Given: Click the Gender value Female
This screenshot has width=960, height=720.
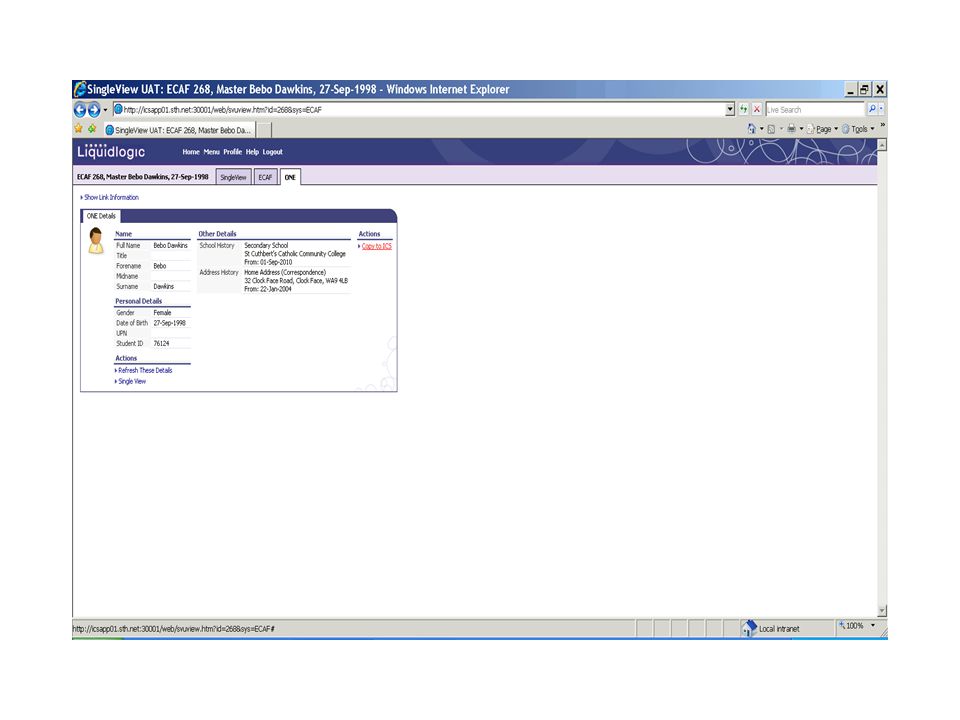Looking at the screenshot, I should [162, 313].
